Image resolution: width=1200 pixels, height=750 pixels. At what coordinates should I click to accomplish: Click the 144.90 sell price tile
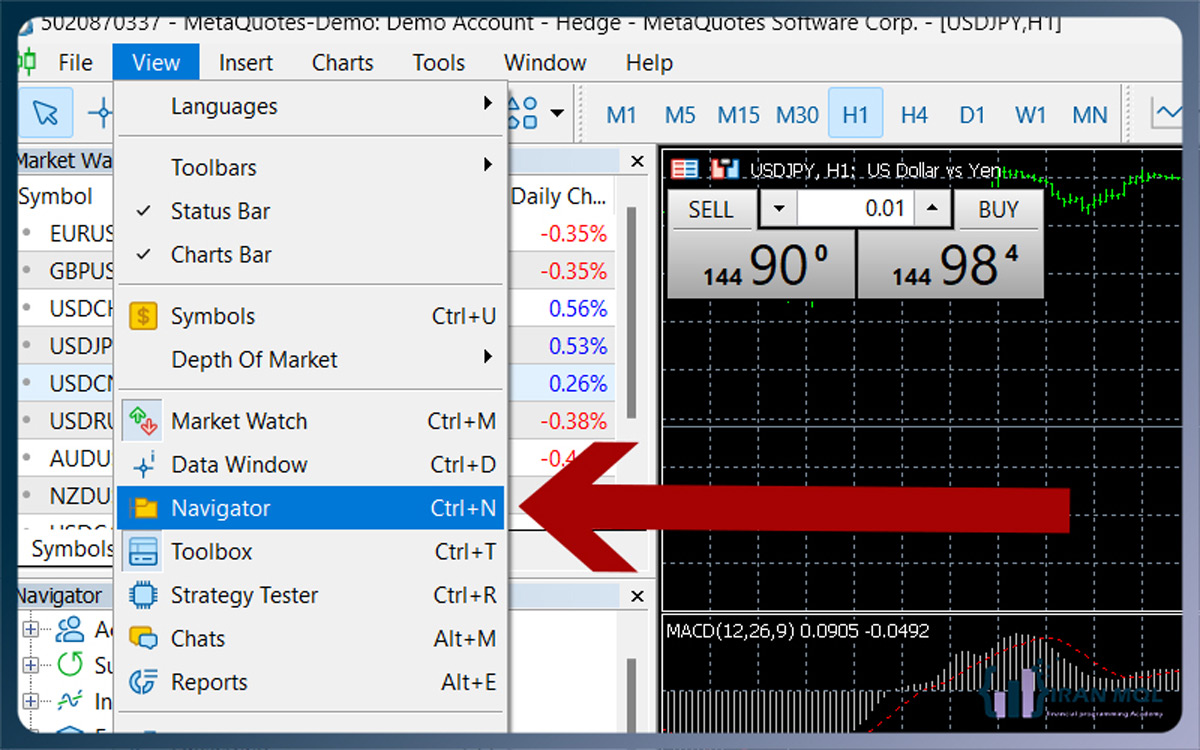click(762, 264)
